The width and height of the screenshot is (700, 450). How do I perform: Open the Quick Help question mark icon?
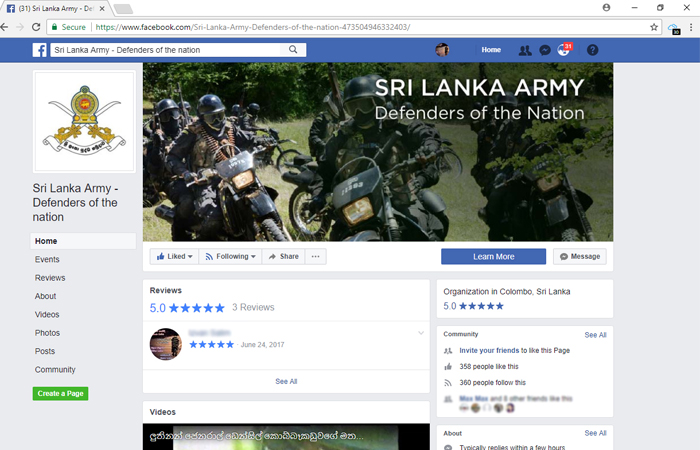pyautogui.click(x=592, y=50)
